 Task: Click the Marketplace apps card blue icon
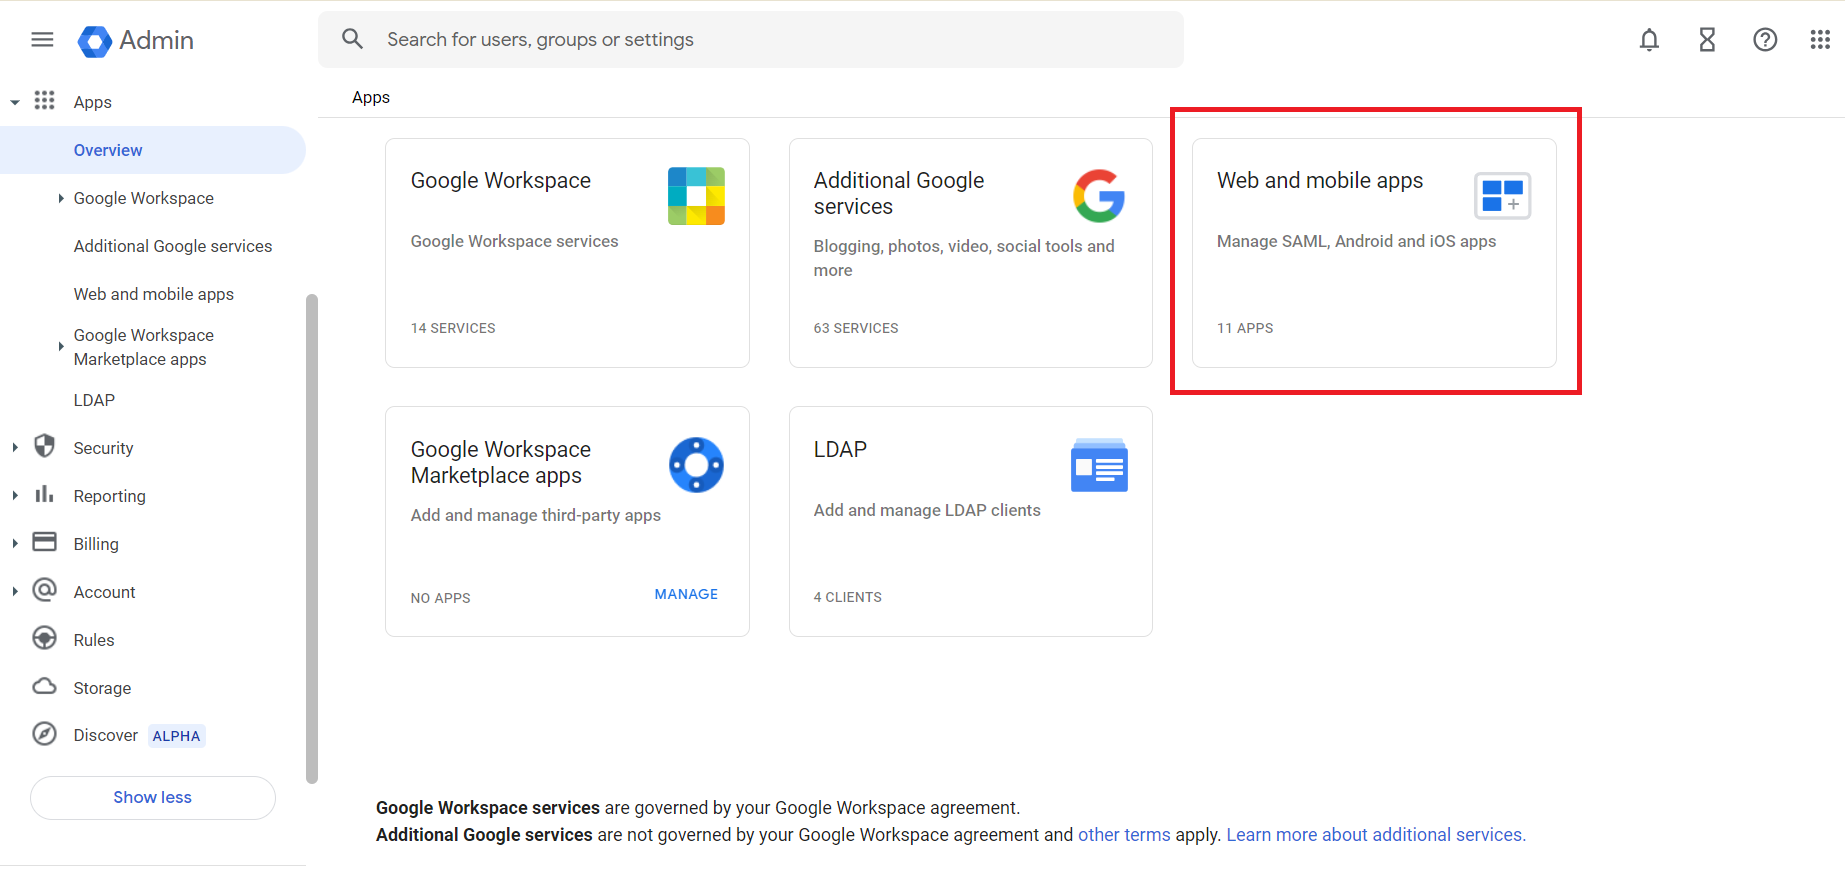[696, 465]
